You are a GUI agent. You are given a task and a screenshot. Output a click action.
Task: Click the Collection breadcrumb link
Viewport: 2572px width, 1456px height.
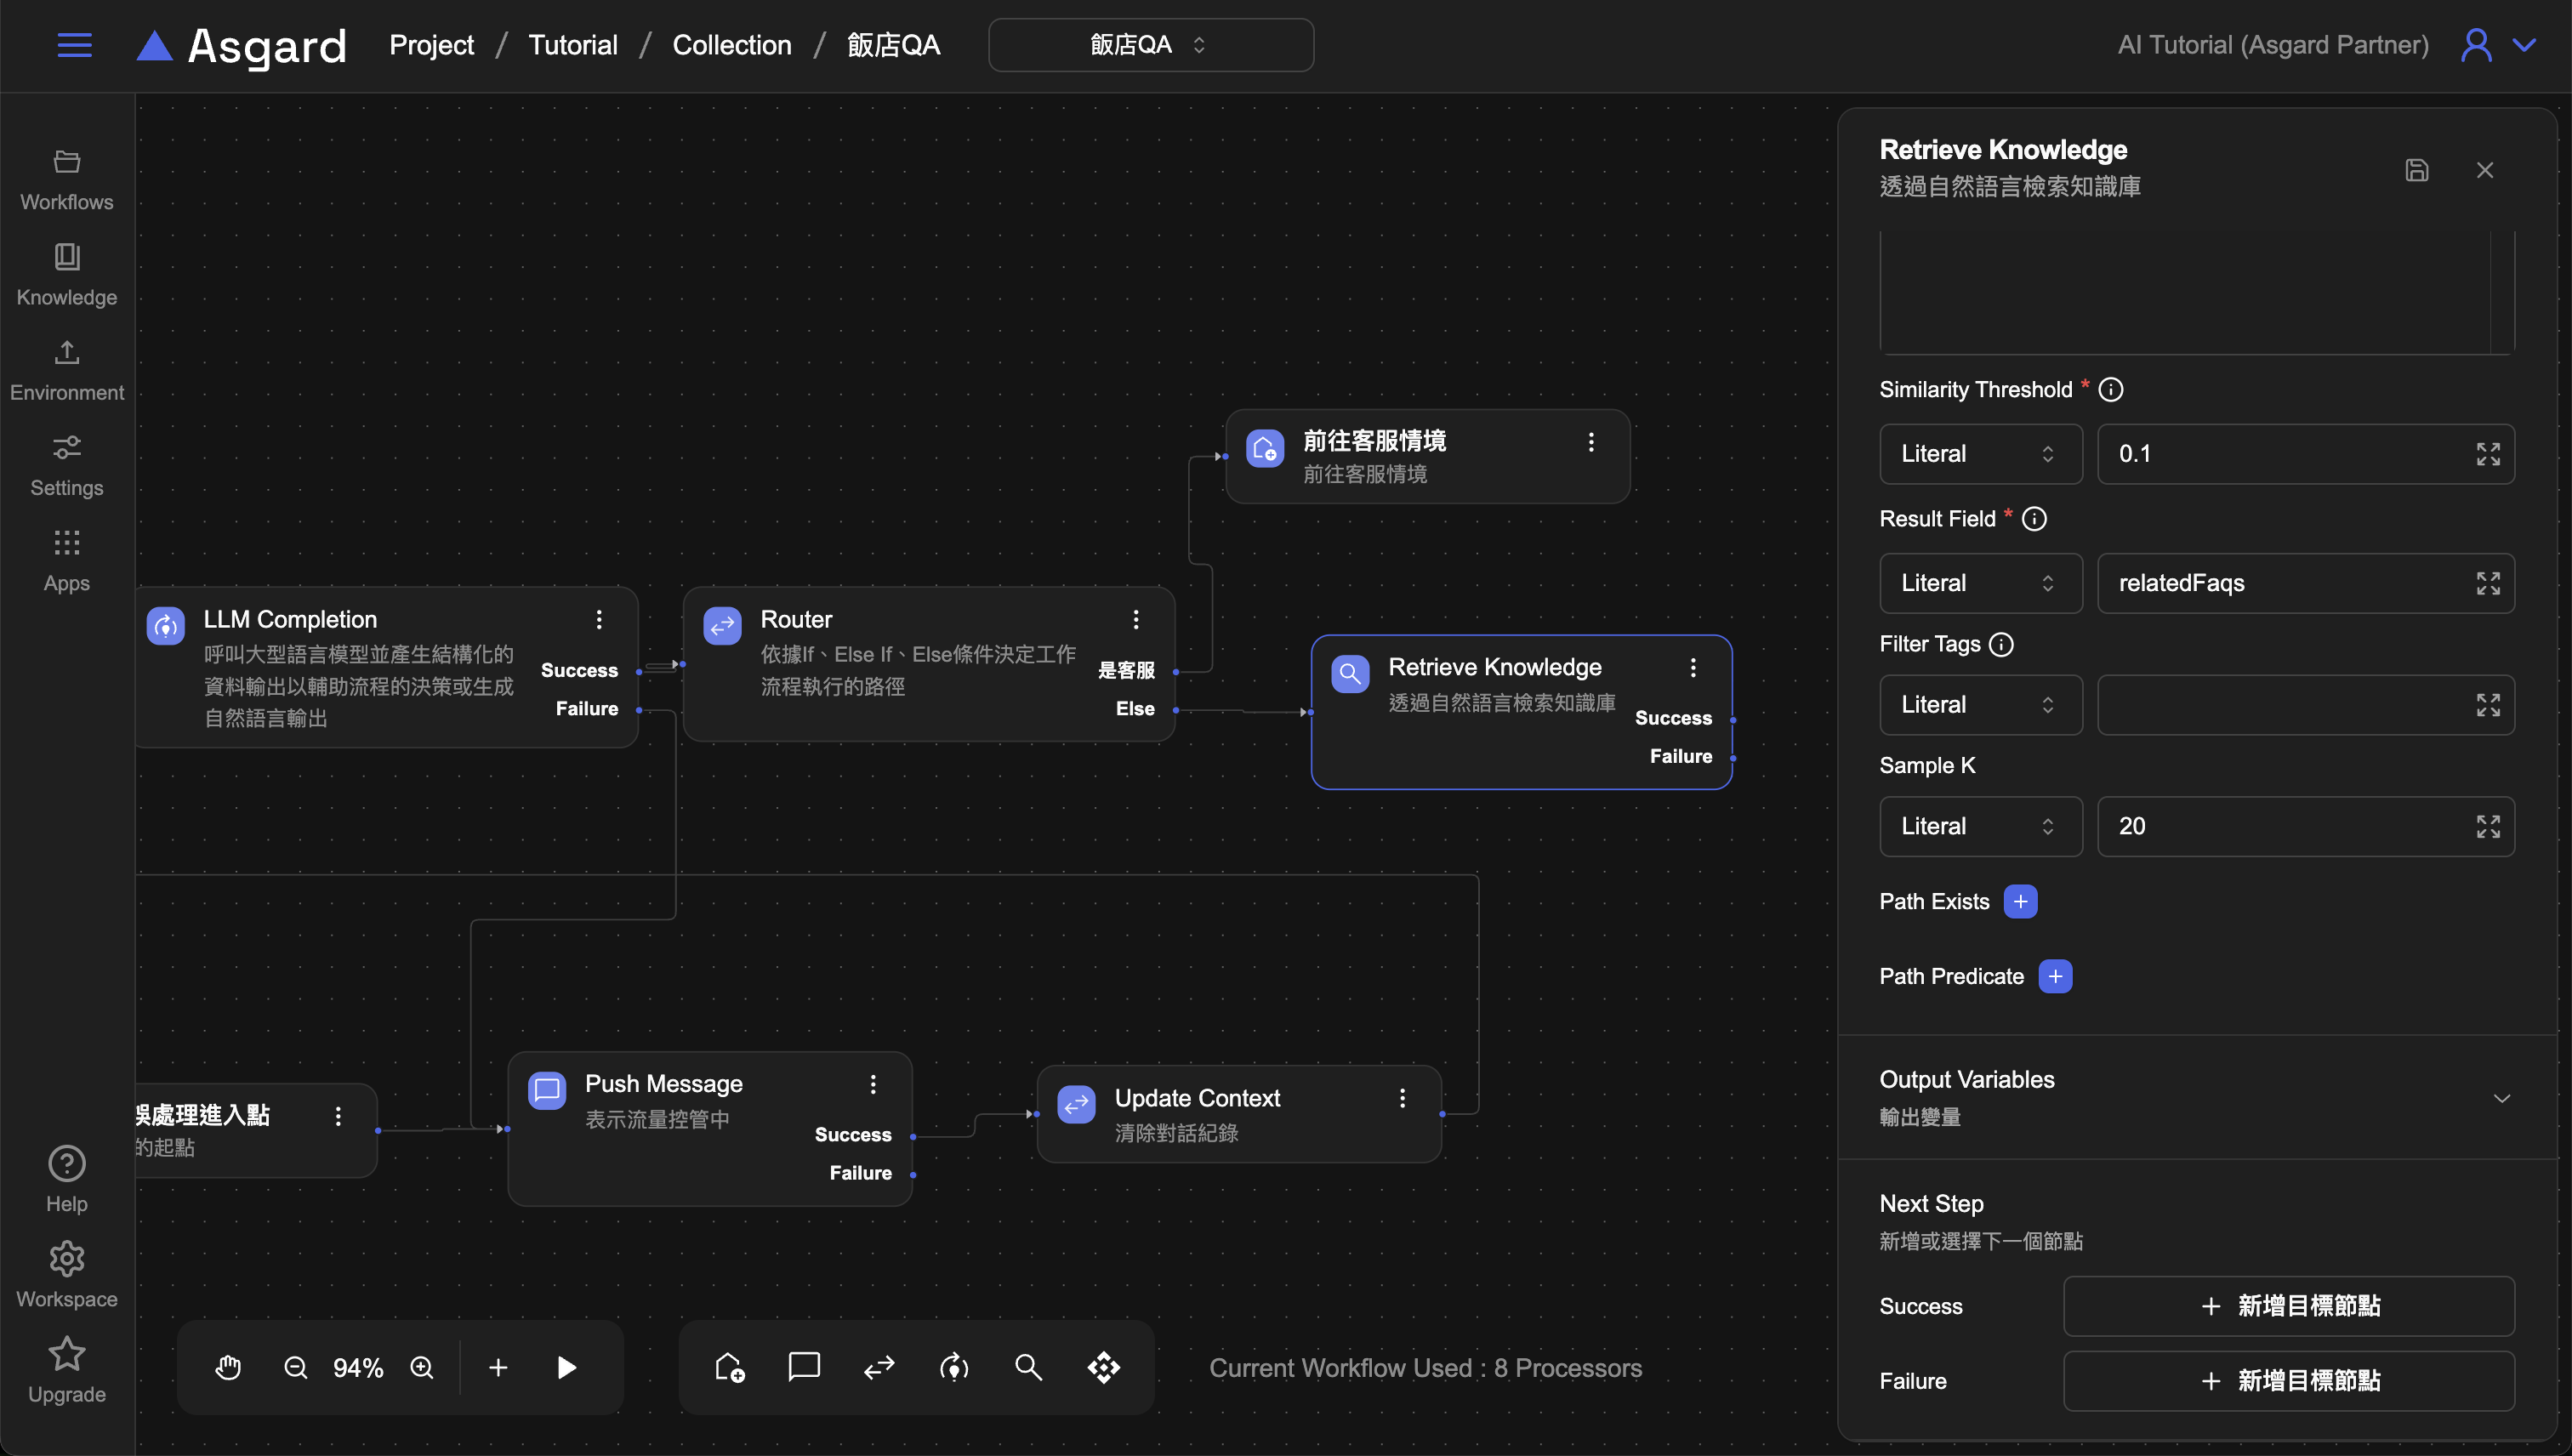(x=731, y=45)
